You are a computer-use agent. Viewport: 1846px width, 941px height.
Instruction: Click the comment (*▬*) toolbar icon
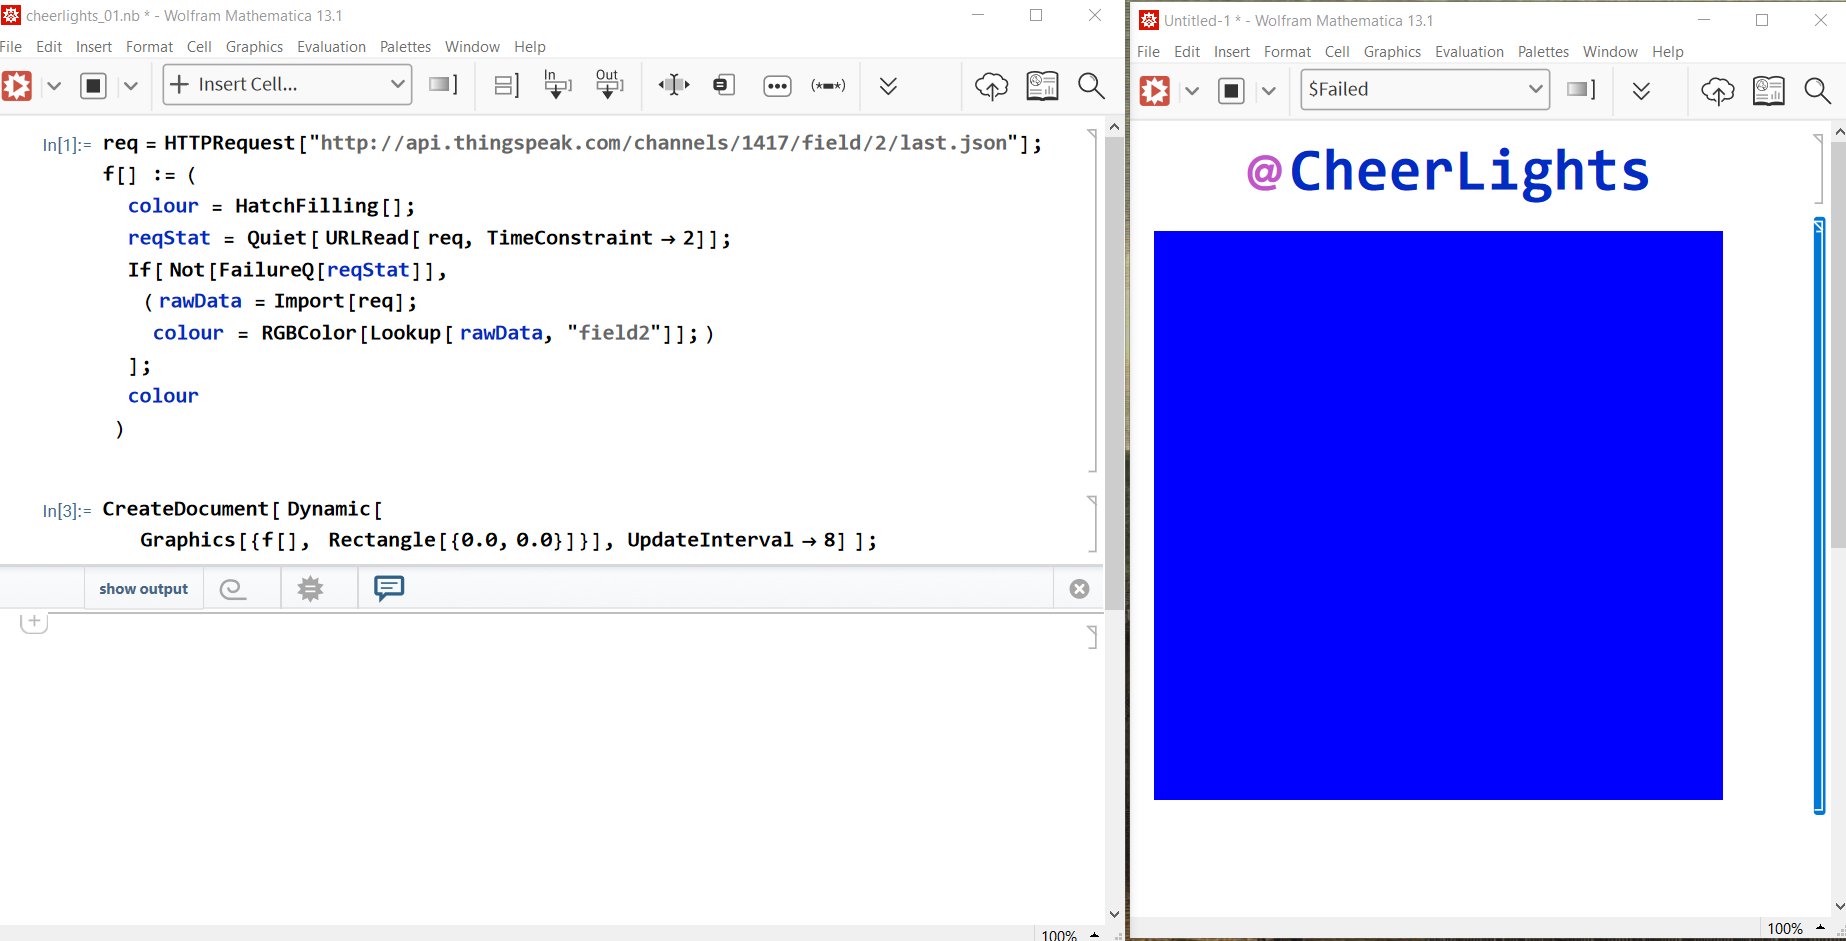click(x=828, y=86)
